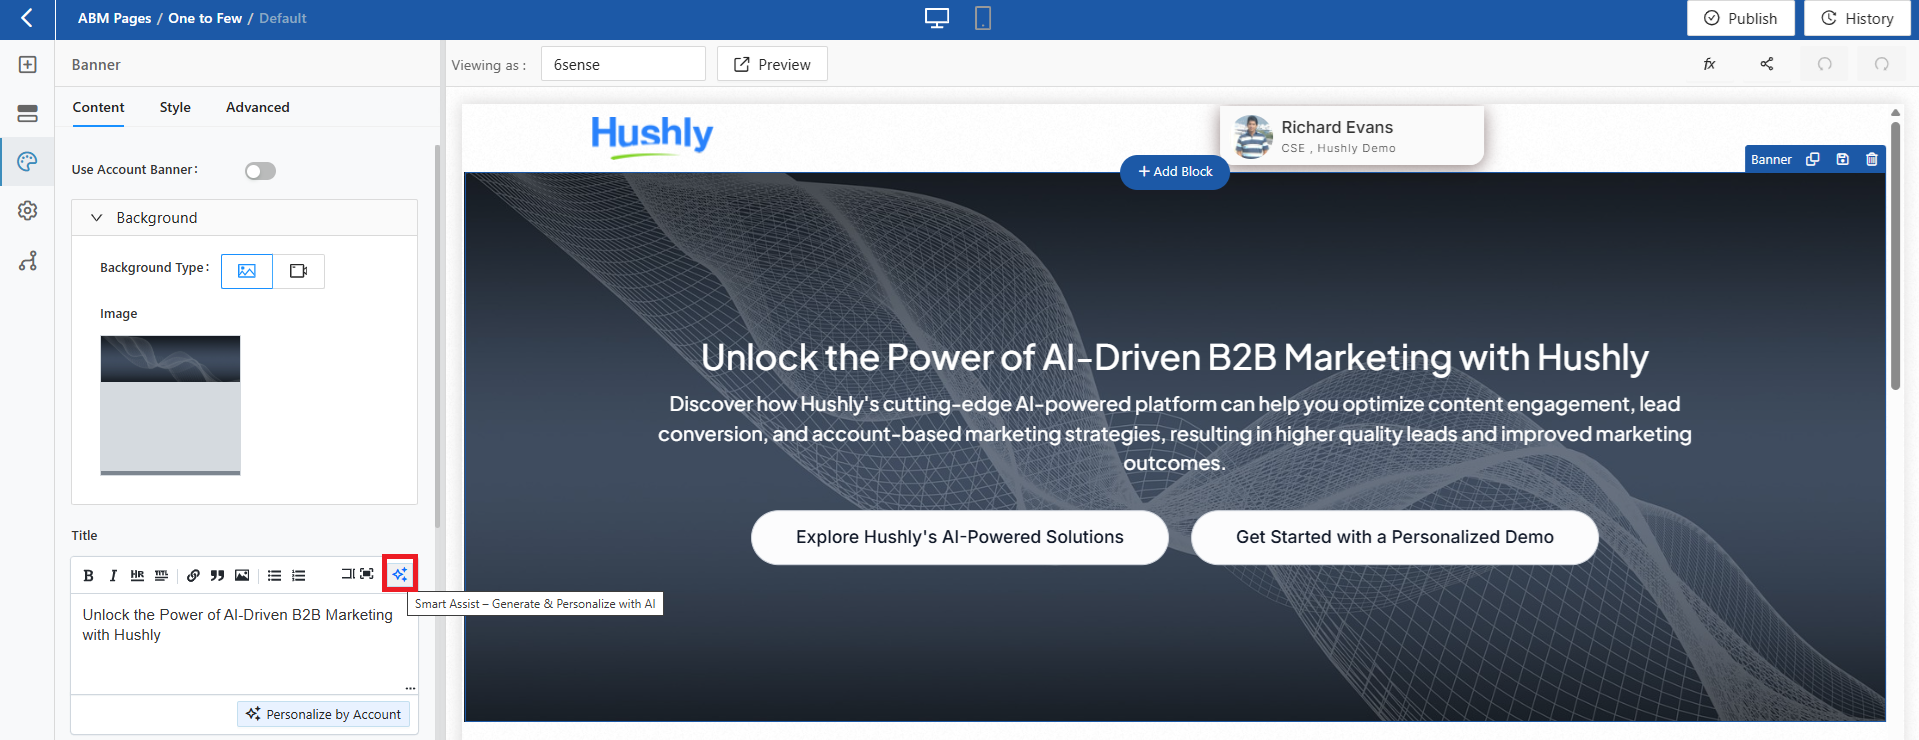The image size is (1919, 740).
Task: Select image background type
Action: [247, 271]
